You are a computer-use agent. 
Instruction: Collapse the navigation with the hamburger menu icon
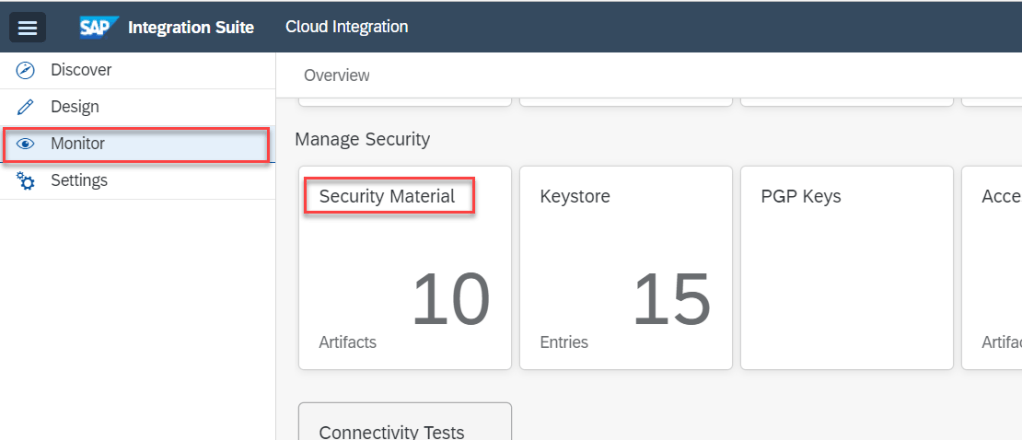point(28,27)
